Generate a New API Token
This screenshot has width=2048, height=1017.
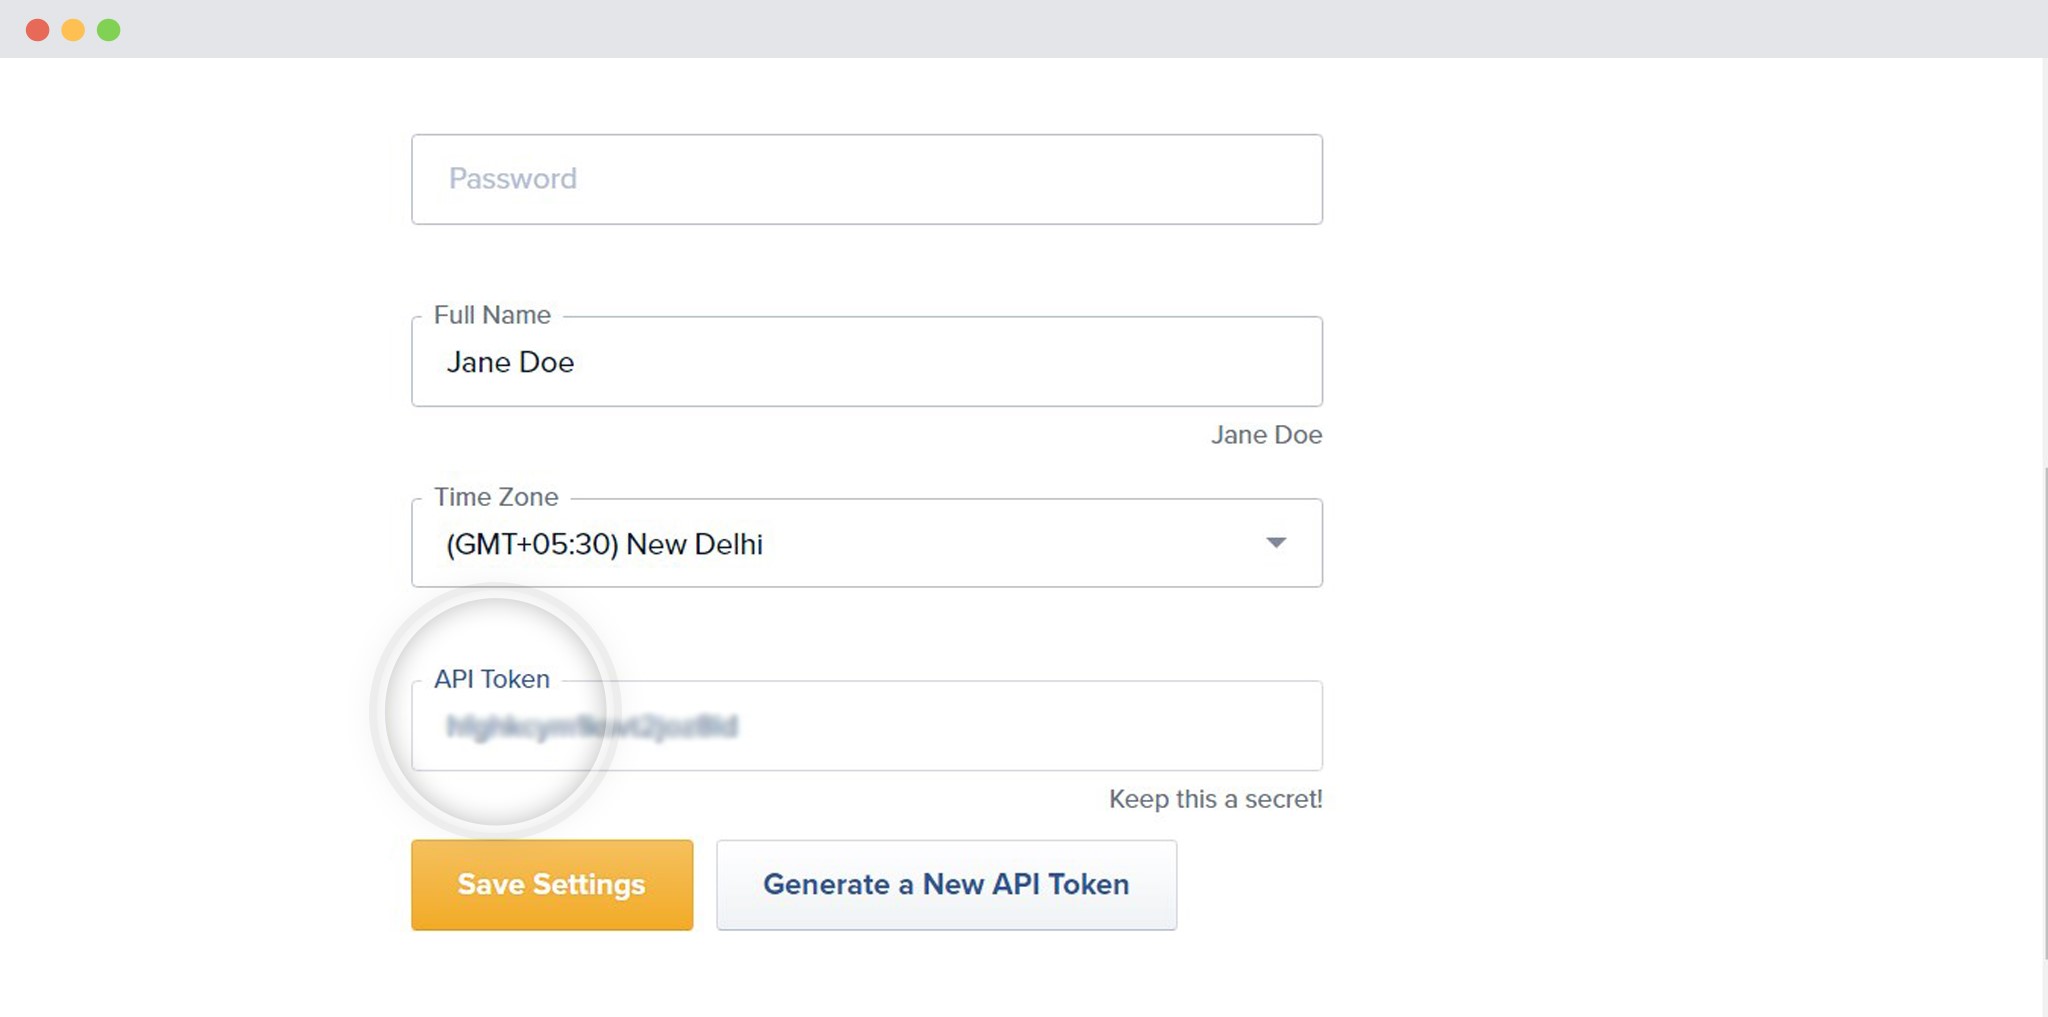coord(946,885)
